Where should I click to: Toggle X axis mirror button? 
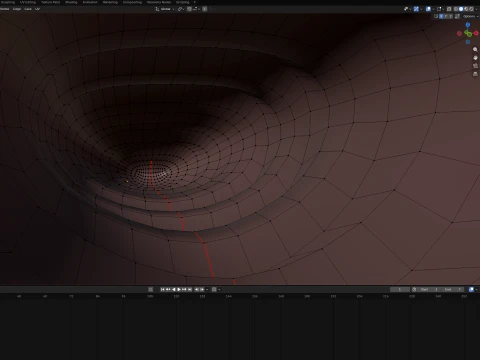[x=441, y=16]
